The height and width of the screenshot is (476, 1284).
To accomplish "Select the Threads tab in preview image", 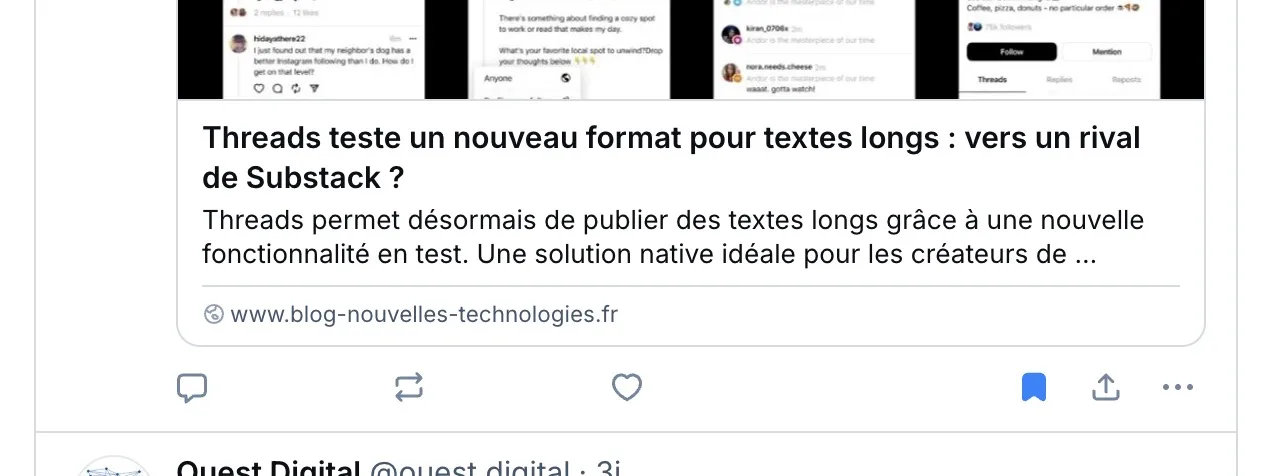I will pyautogui.click(x=992, y=80).
